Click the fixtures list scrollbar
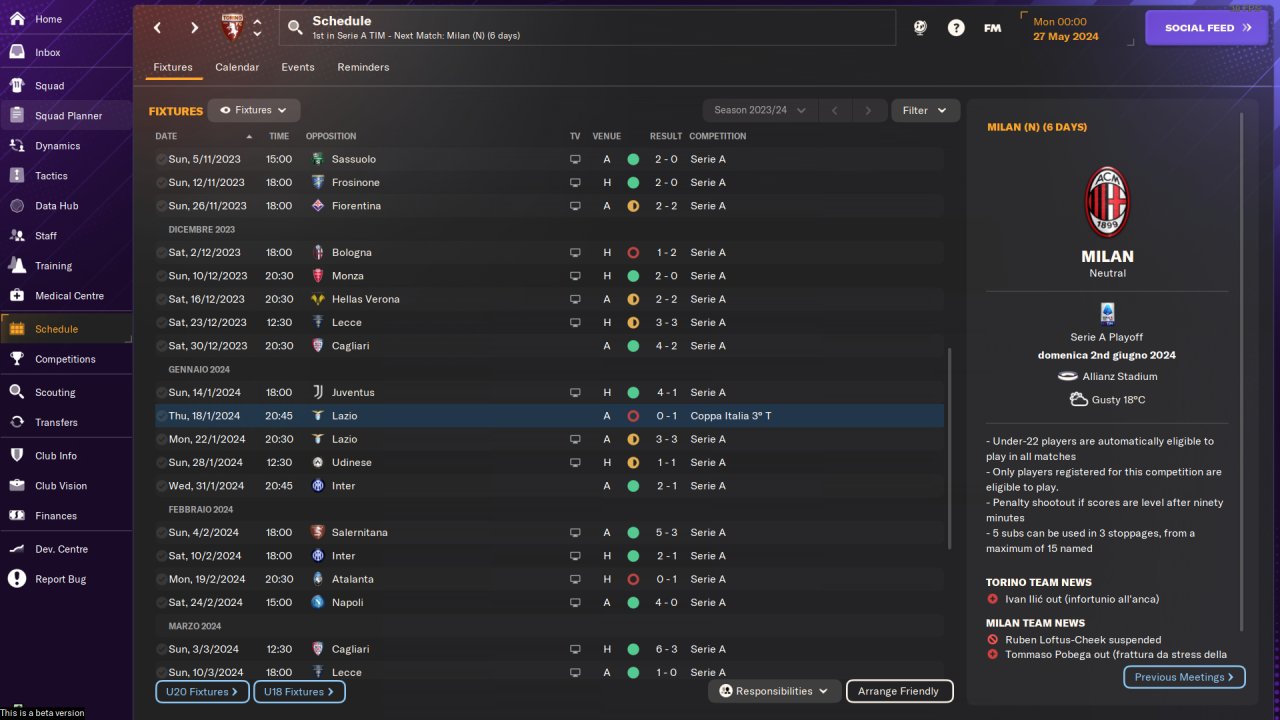Screen dimensions: 1280x720 point(949,448)
